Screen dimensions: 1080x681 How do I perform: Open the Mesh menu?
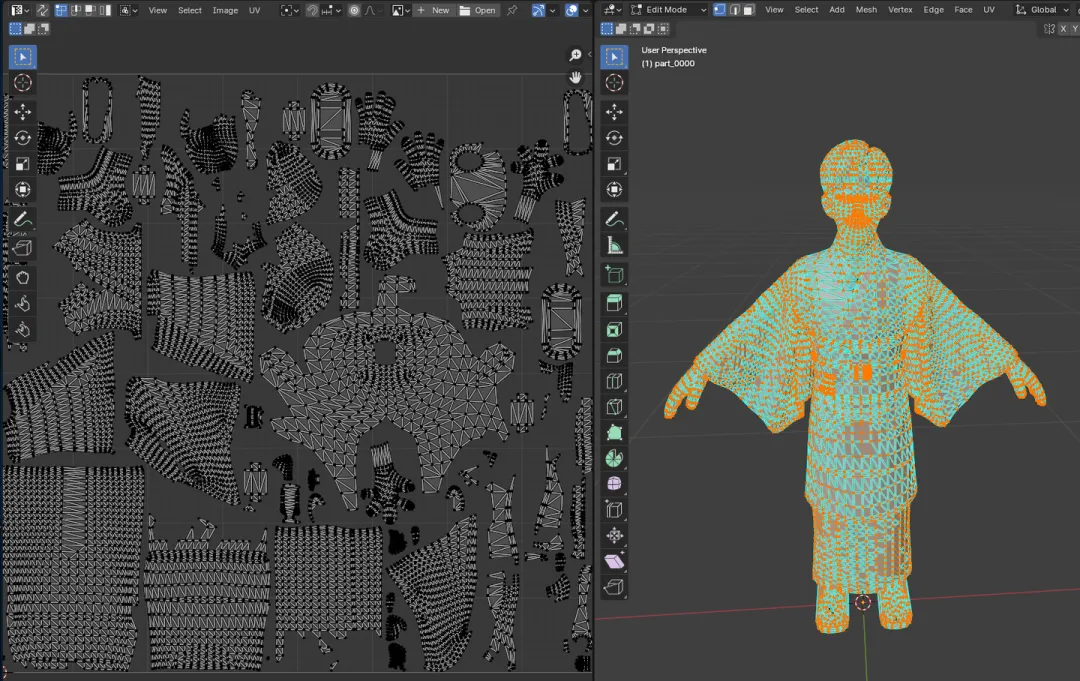click(866, 10)
